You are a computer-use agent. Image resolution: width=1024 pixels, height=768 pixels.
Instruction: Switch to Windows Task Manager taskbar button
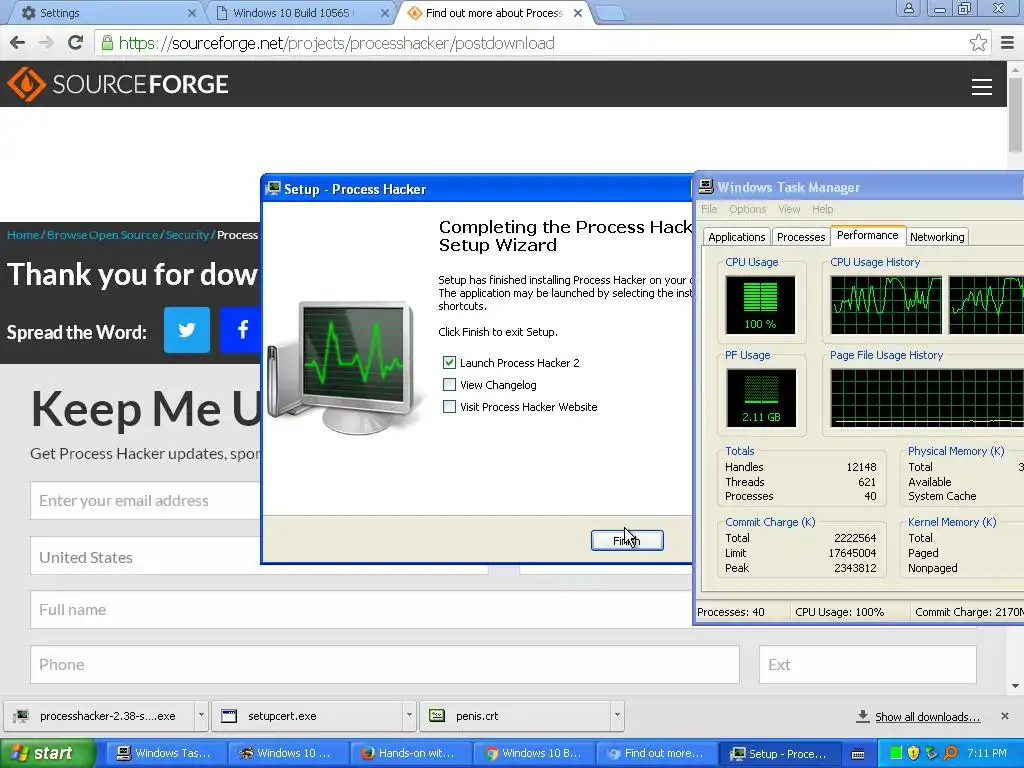pos(165,754)
